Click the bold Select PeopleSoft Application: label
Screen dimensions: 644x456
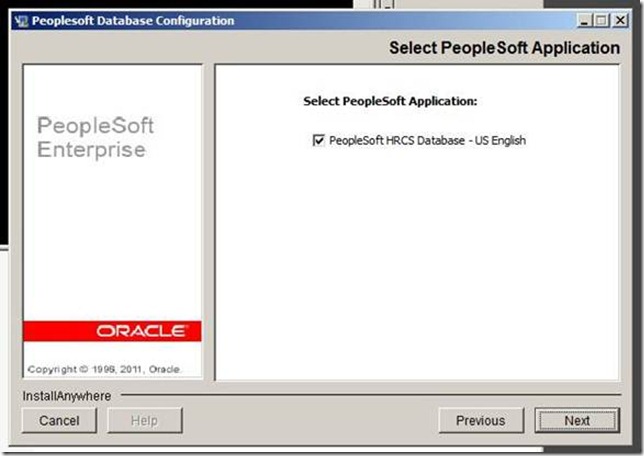pos(390,101)
